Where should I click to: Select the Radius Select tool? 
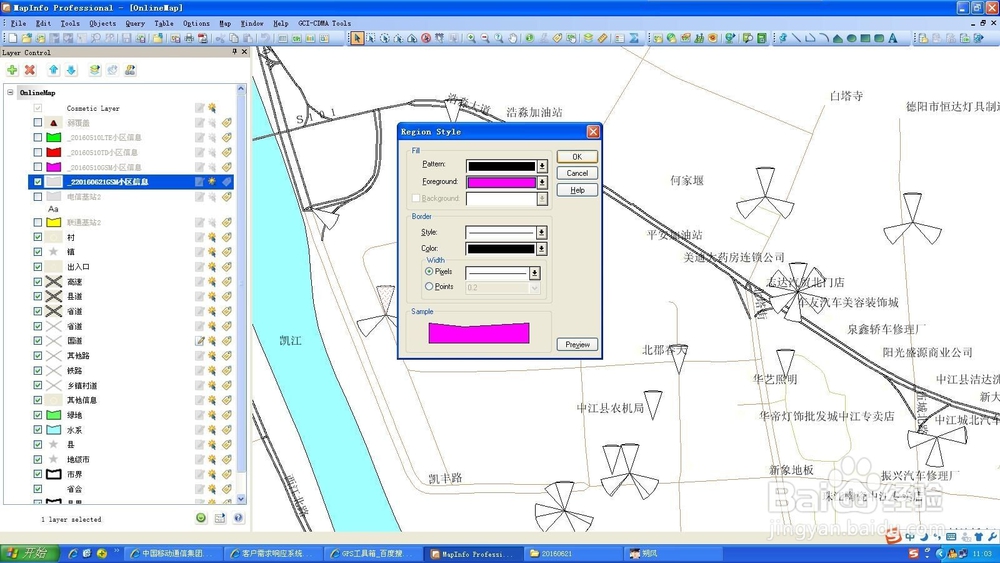pyautogui.click(x=385, y=38)
